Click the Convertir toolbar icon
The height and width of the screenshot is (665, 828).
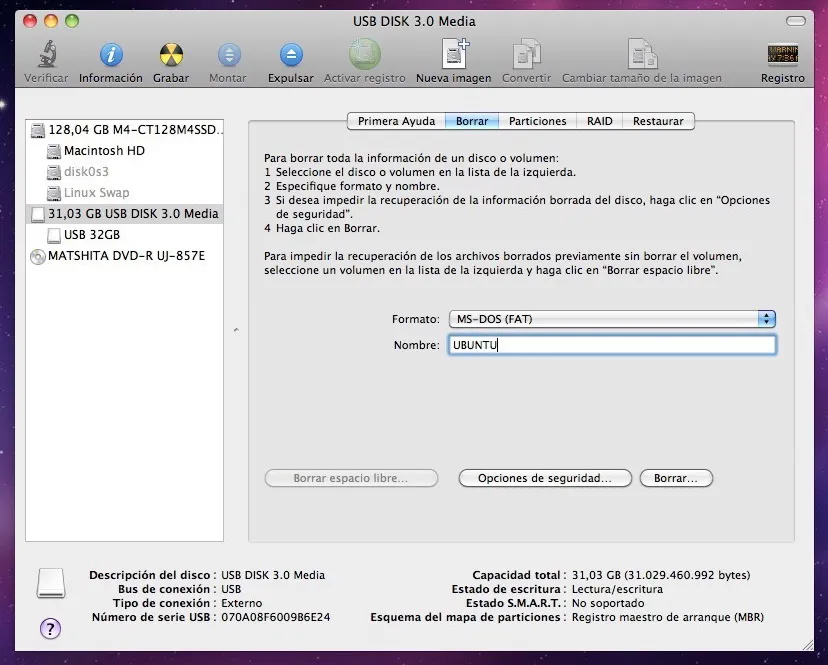click(x=526, y=54)
